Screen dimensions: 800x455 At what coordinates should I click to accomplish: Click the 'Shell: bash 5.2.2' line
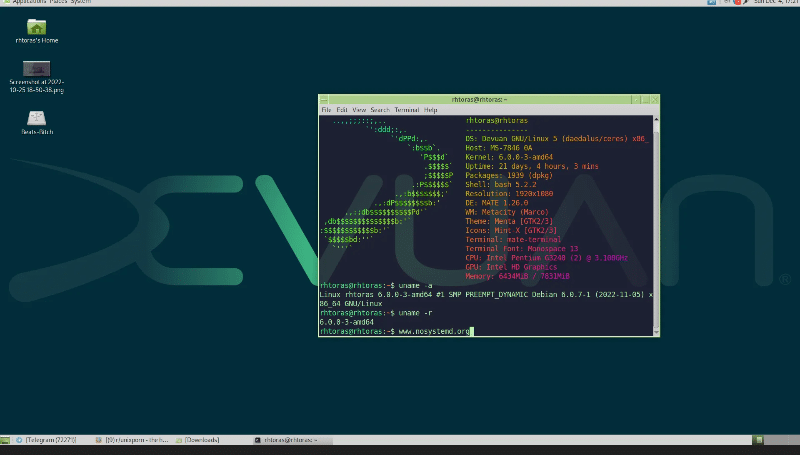[501, 185]
